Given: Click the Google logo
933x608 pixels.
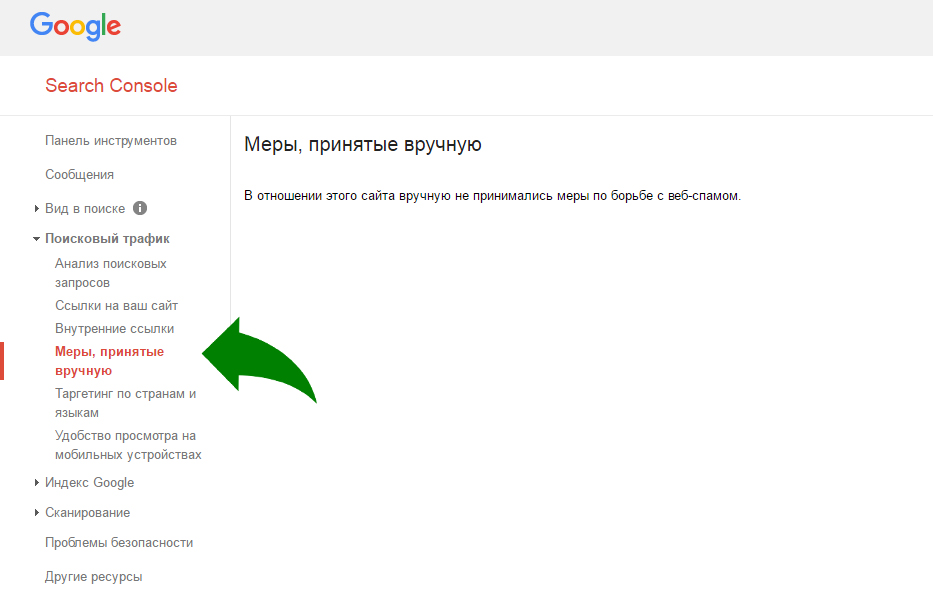Looking at the screenshot, I should 75,27.
